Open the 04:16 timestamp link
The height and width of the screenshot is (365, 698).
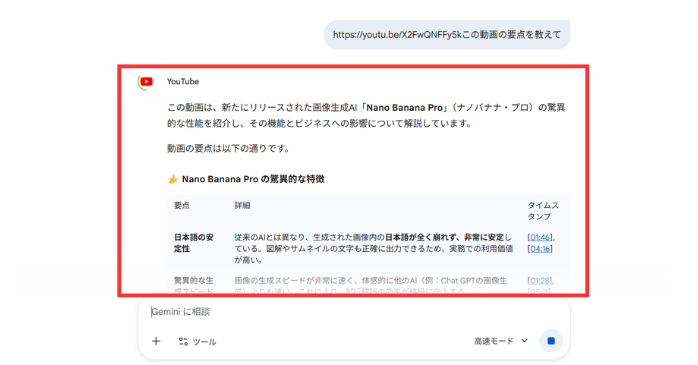tap(540, 249)
